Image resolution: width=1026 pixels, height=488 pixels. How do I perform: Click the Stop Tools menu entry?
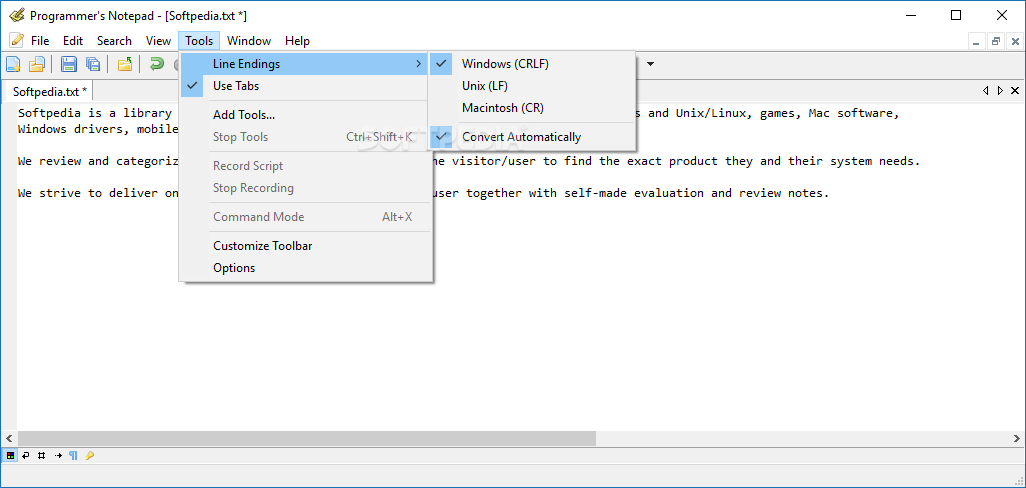[306, 137]
